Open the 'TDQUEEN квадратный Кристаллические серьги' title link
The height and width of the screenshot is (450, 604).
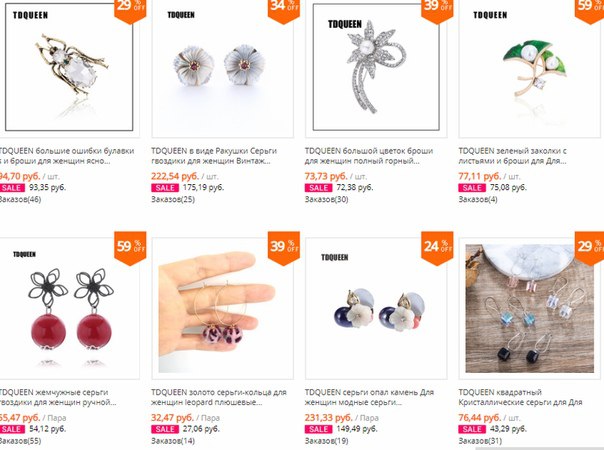(520, 397)
